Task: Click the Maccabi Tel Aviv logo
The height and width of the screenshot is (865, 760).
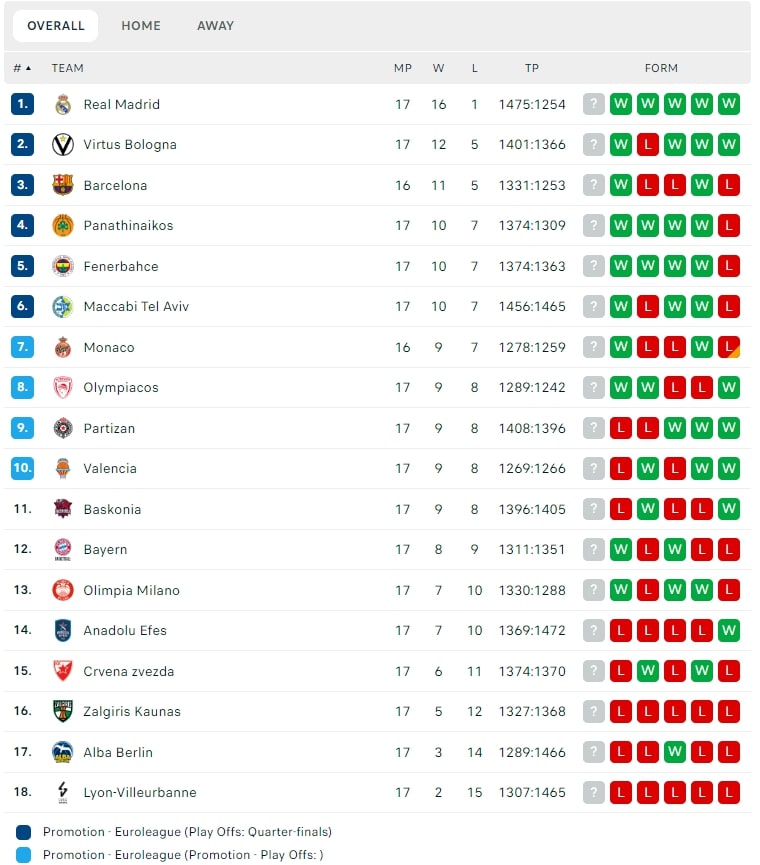Action: pyautogui.click(x=63, y=307)
